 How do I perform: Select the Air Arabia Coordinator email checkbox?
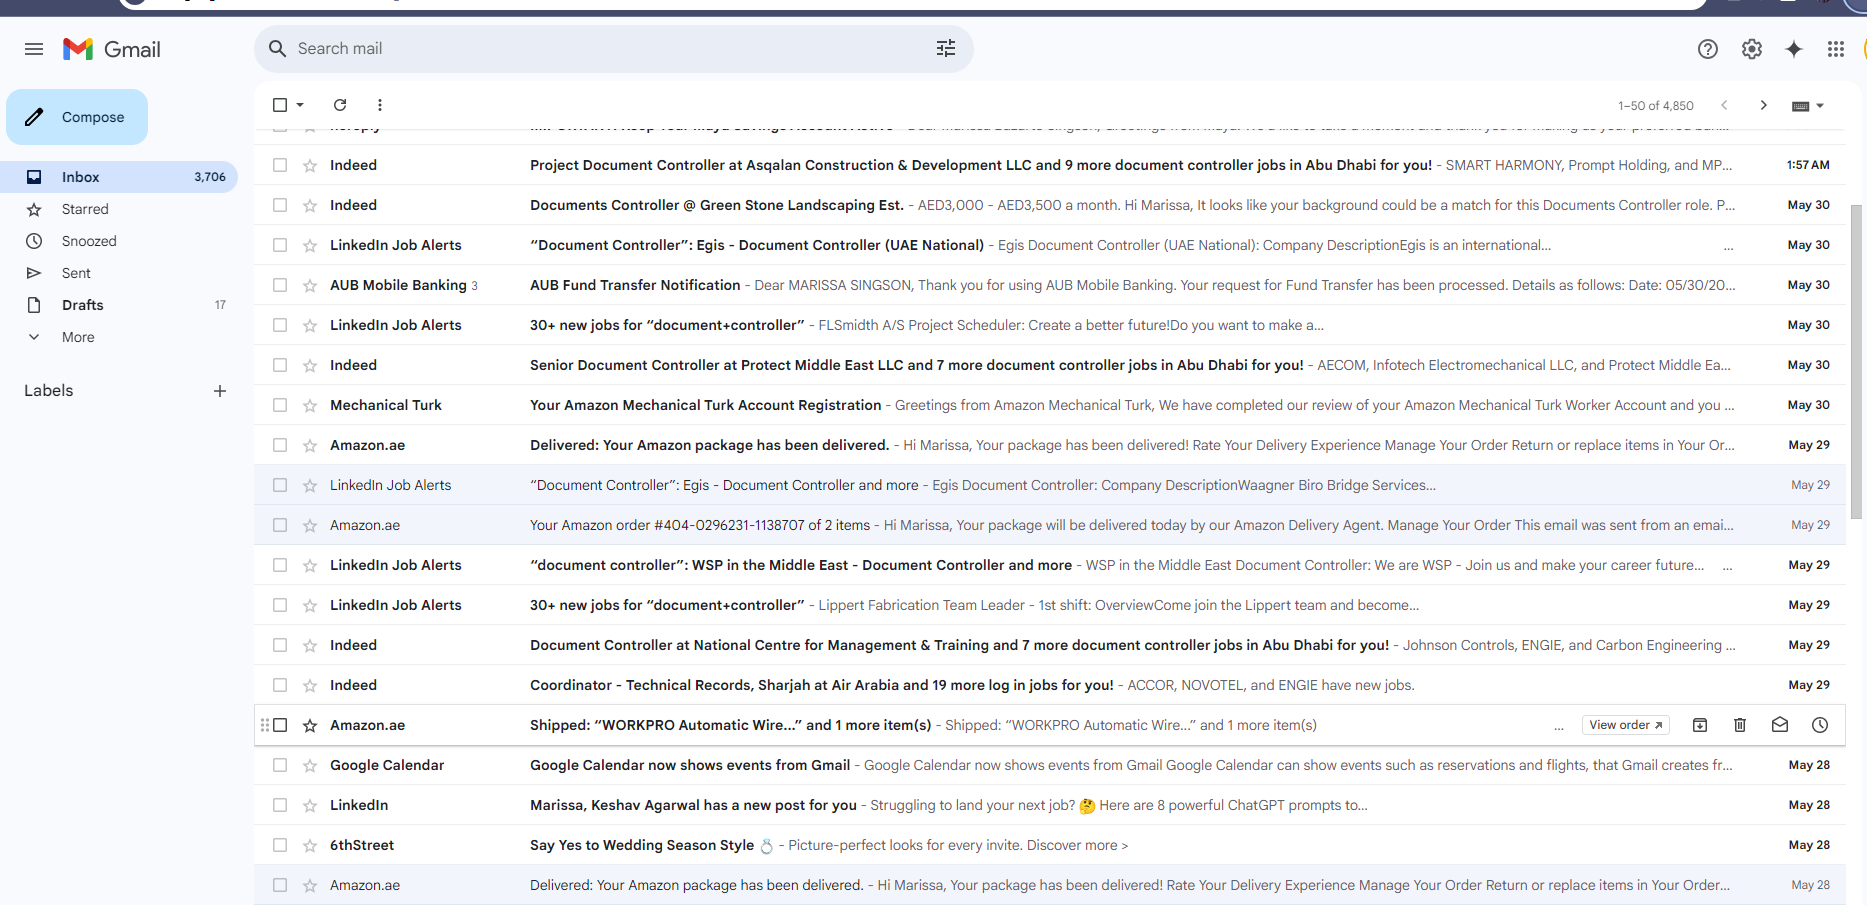point(280,685)
